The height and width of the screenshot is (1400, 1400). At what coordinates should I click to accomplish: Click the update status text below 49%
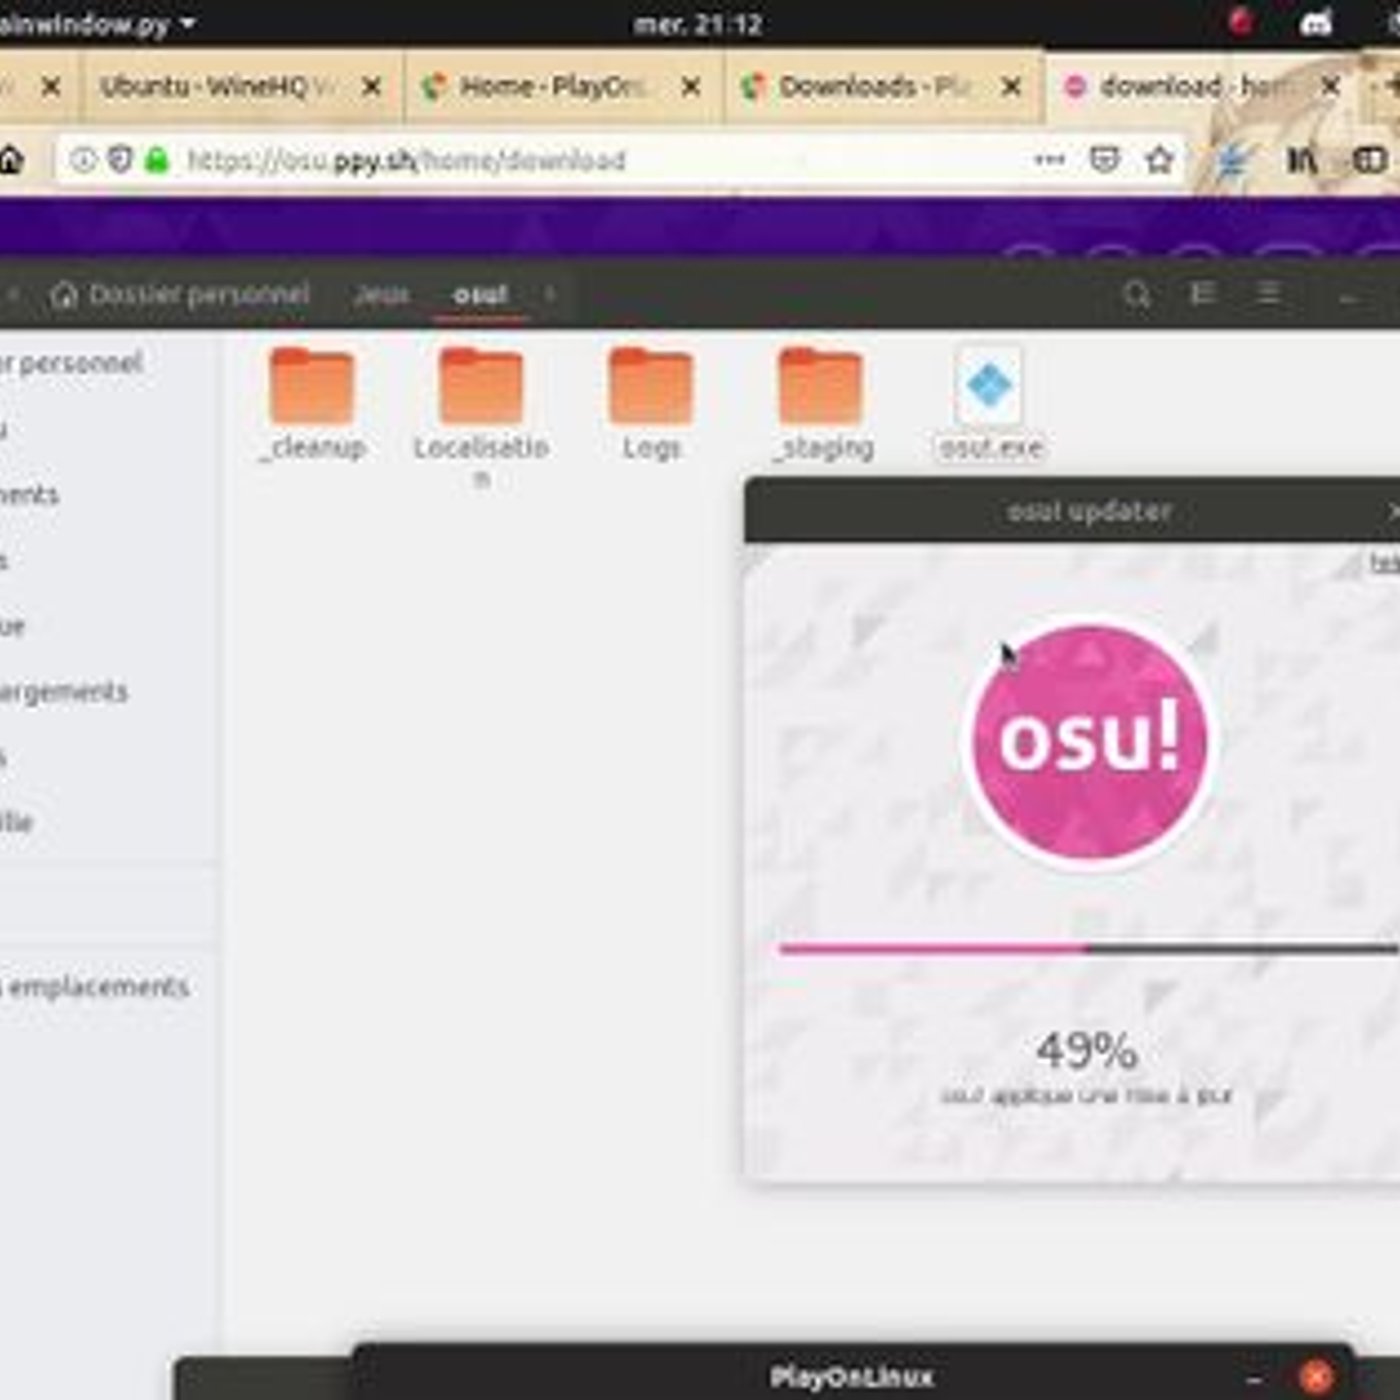pos(1087,1095)
